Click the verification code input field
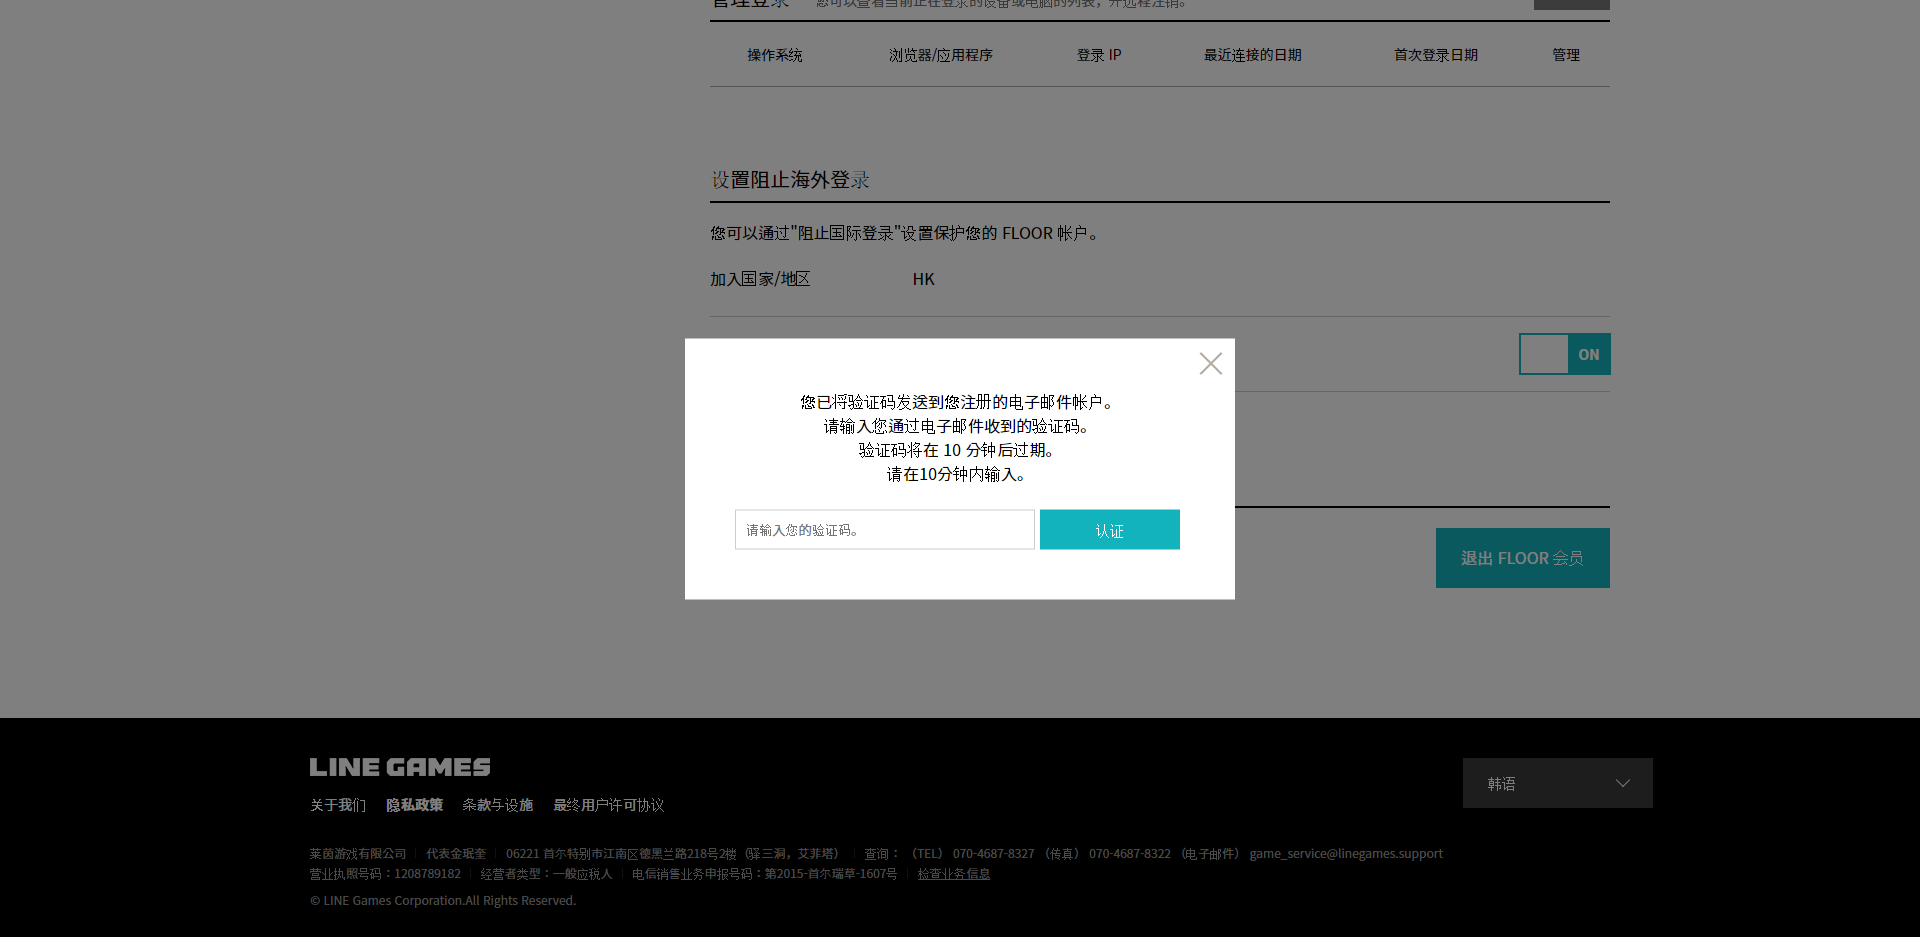This screenshot has width=1920, height=937. pos(885,530)
